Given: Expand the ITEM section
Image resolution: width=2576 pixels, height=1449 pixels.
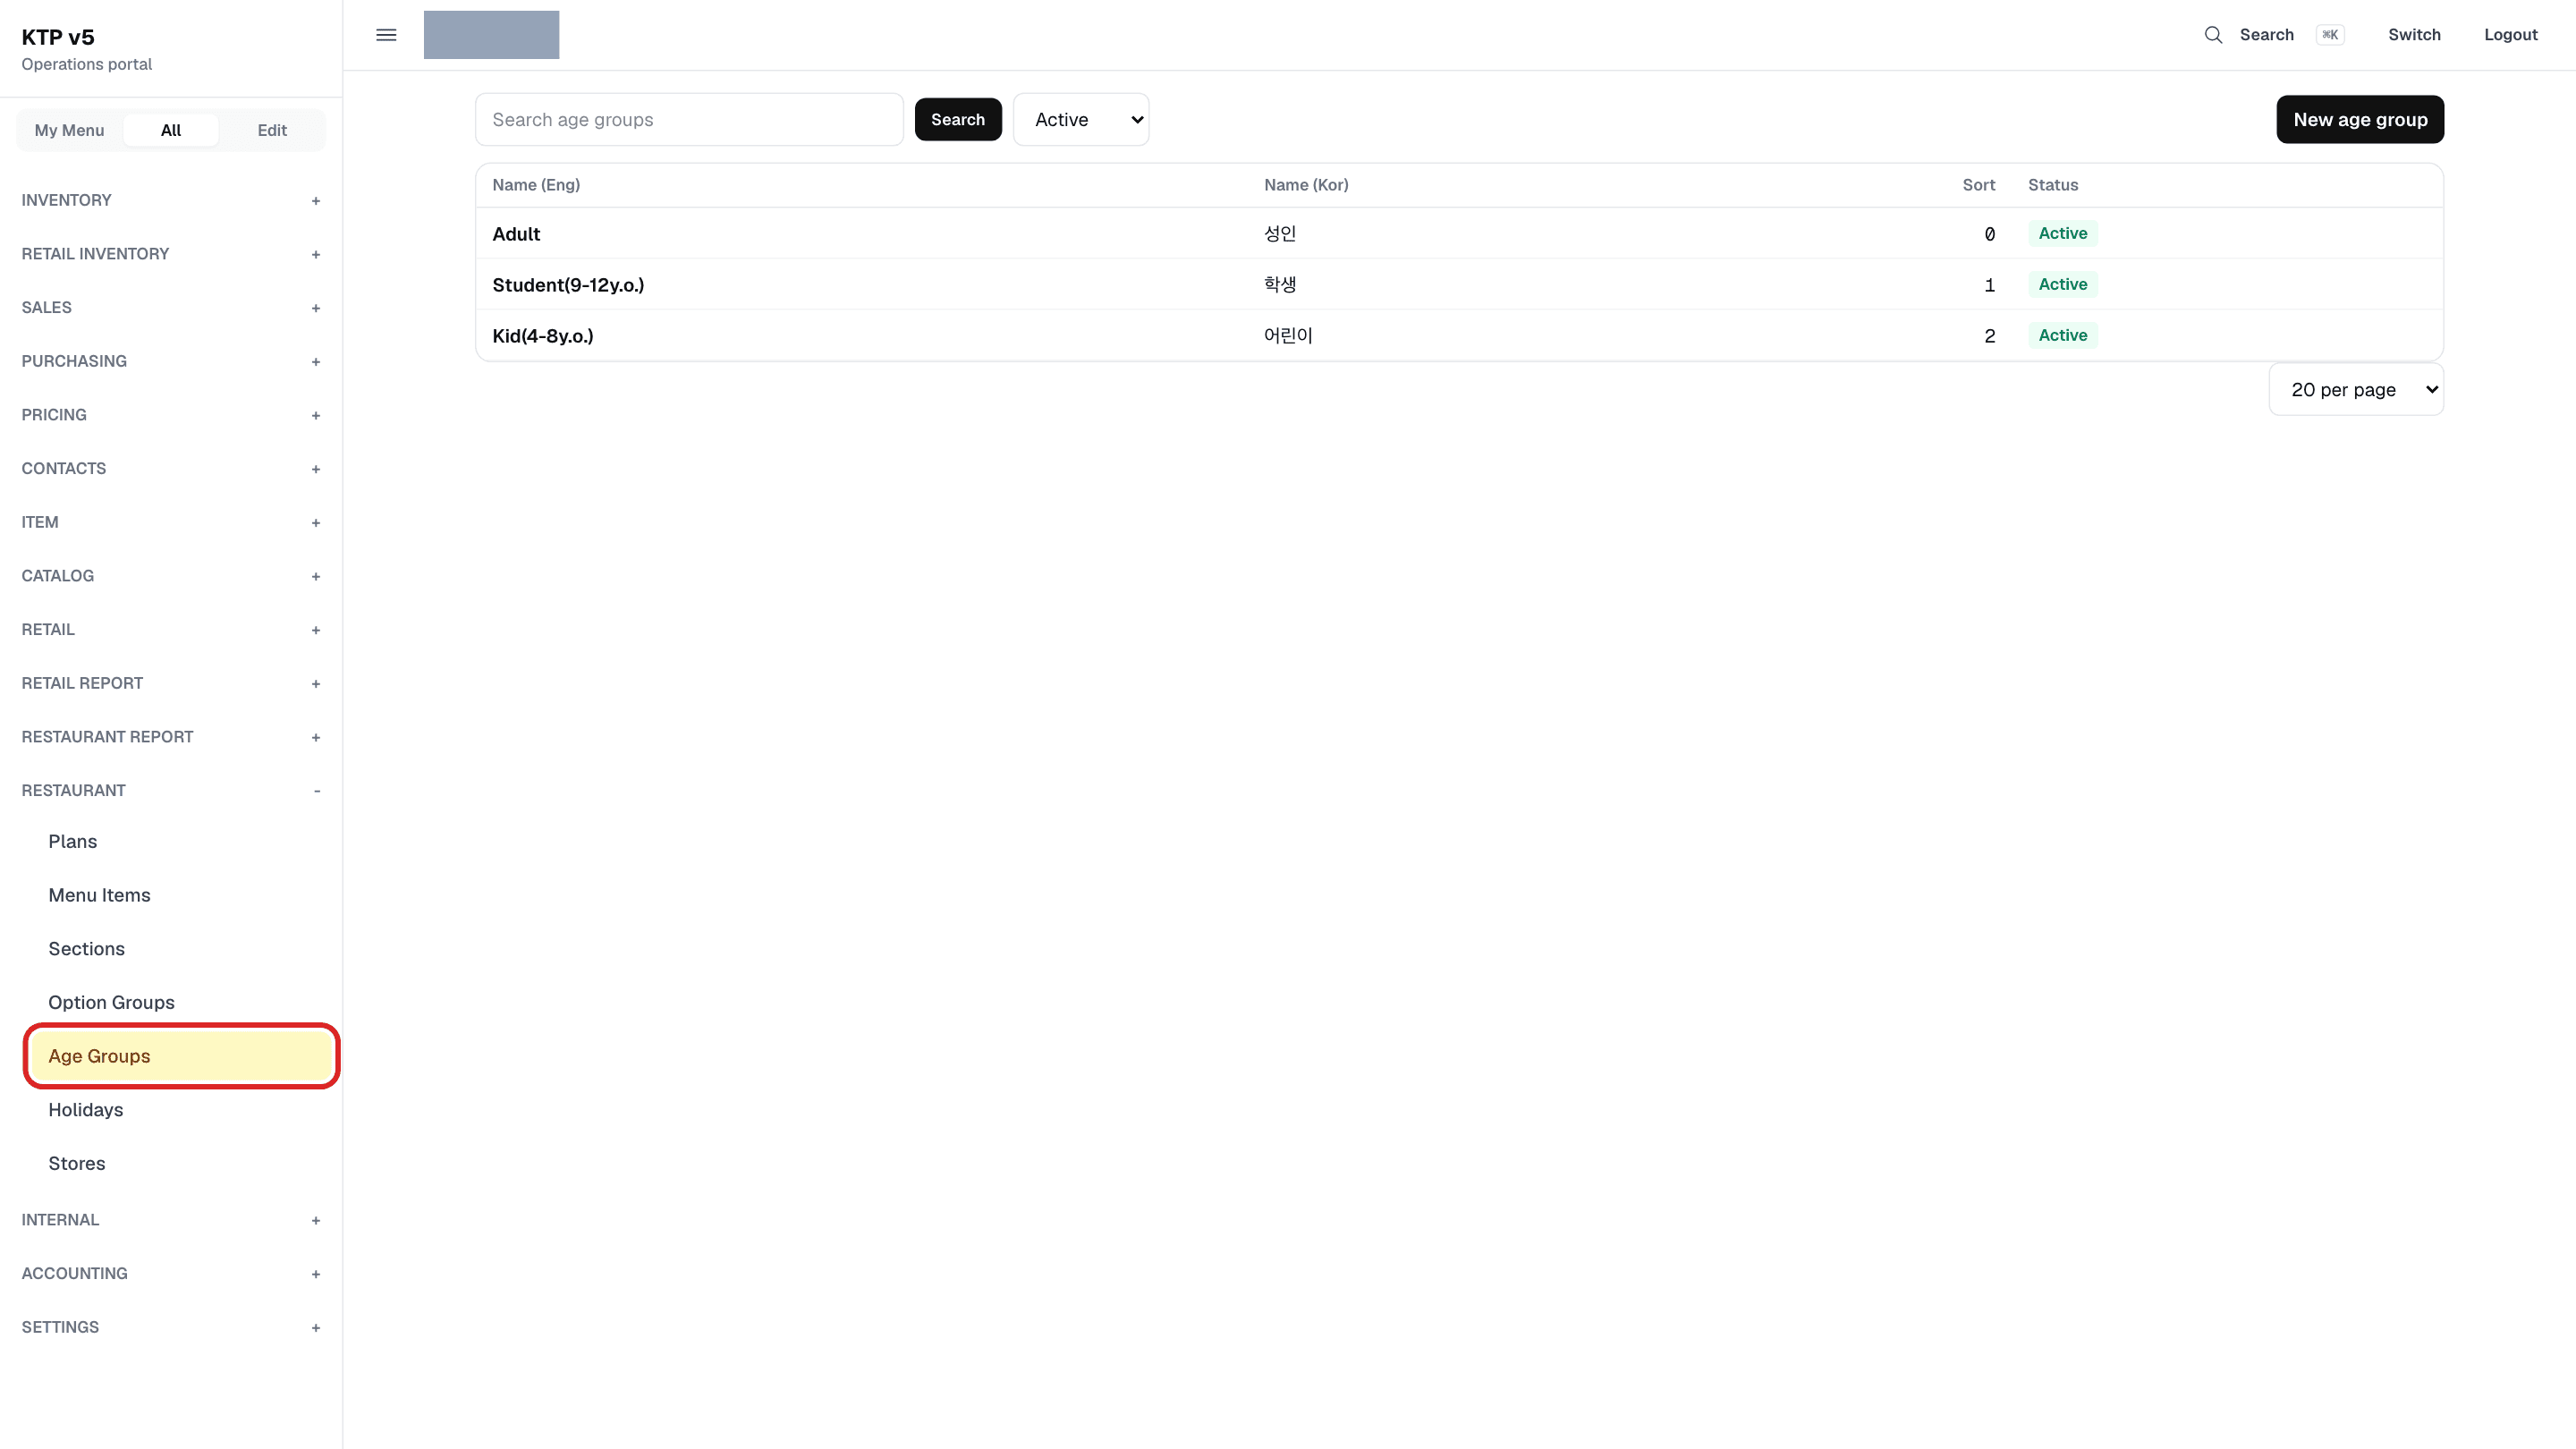Looking at the screenshot, I should tap(171, 522).
